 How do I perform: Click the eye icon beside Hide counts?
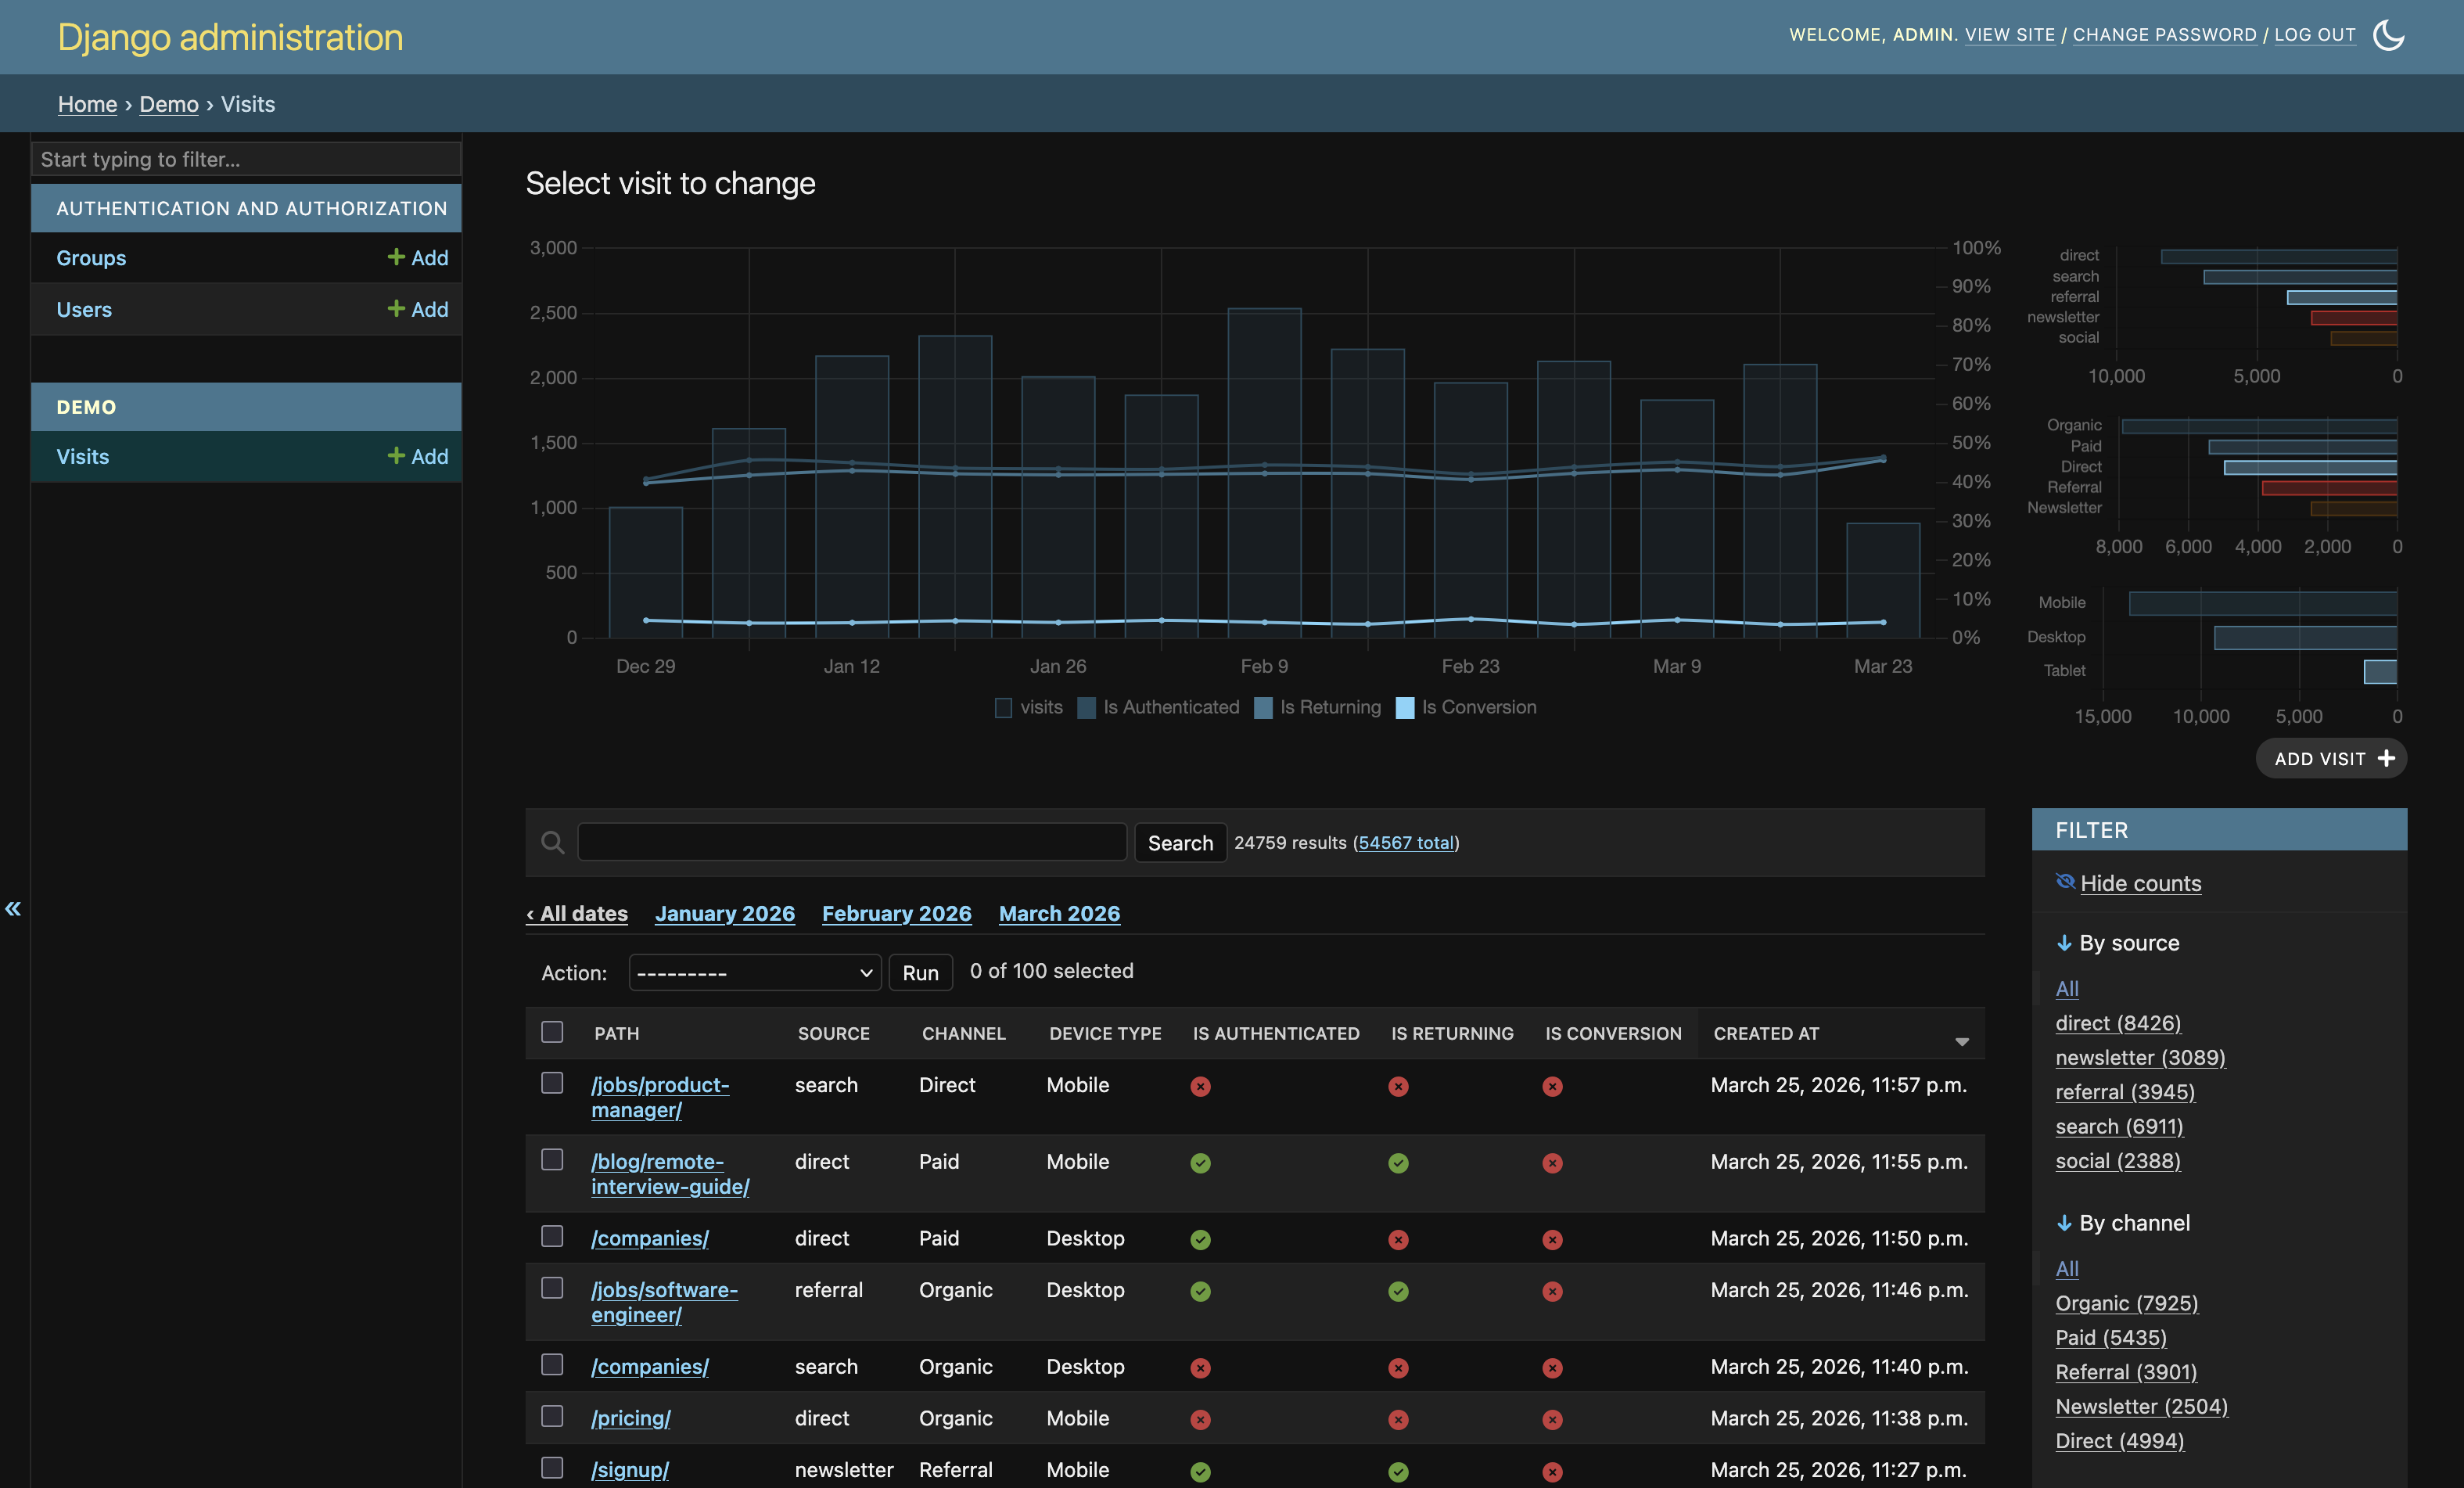point(2066,881)
